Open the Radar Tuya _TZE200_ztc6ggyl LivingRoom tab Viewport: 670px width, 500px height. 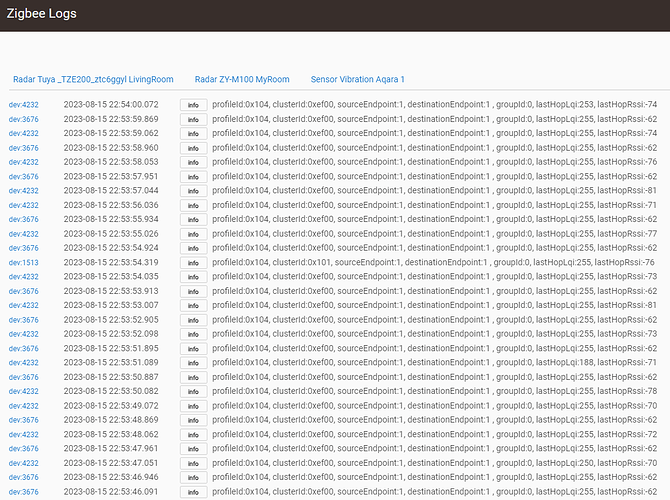coord(93,79)
